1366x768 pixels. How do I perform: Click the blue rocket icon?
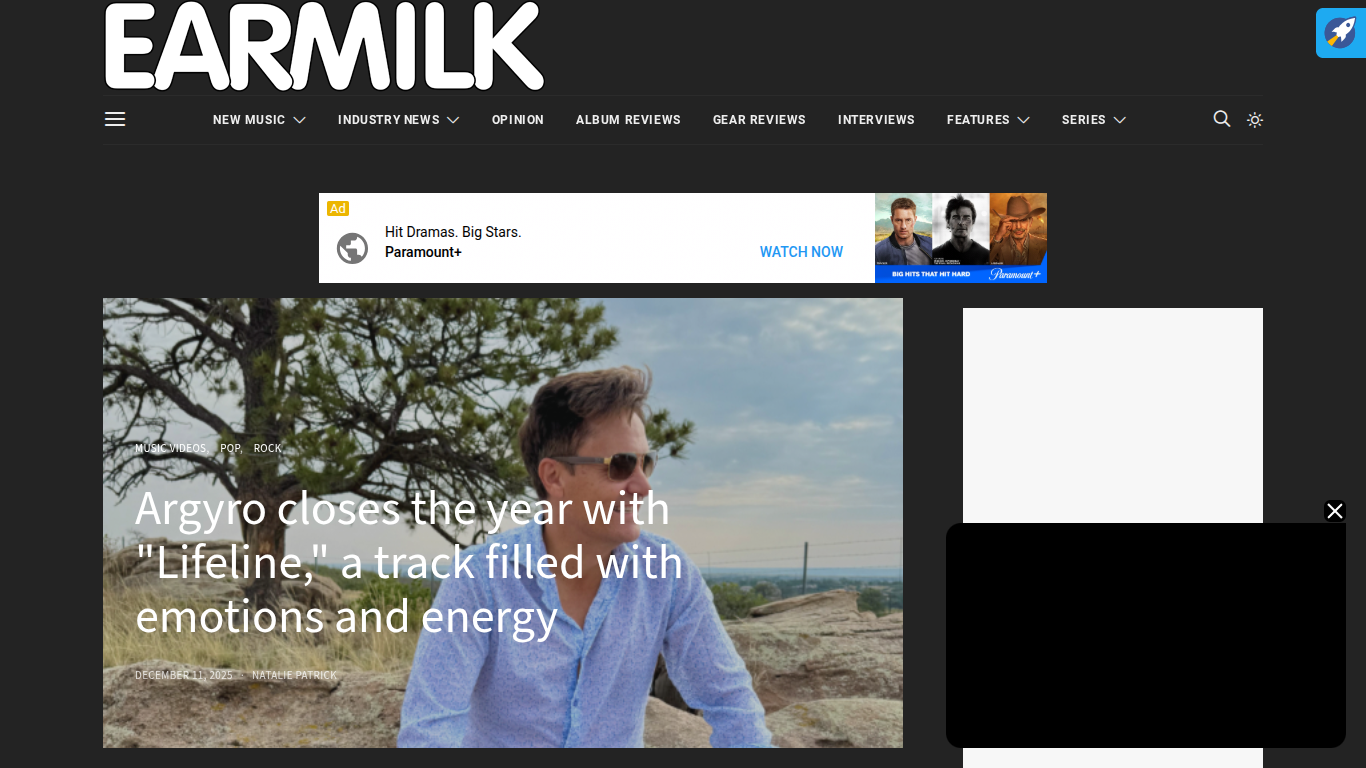[x=1340, y=33]
